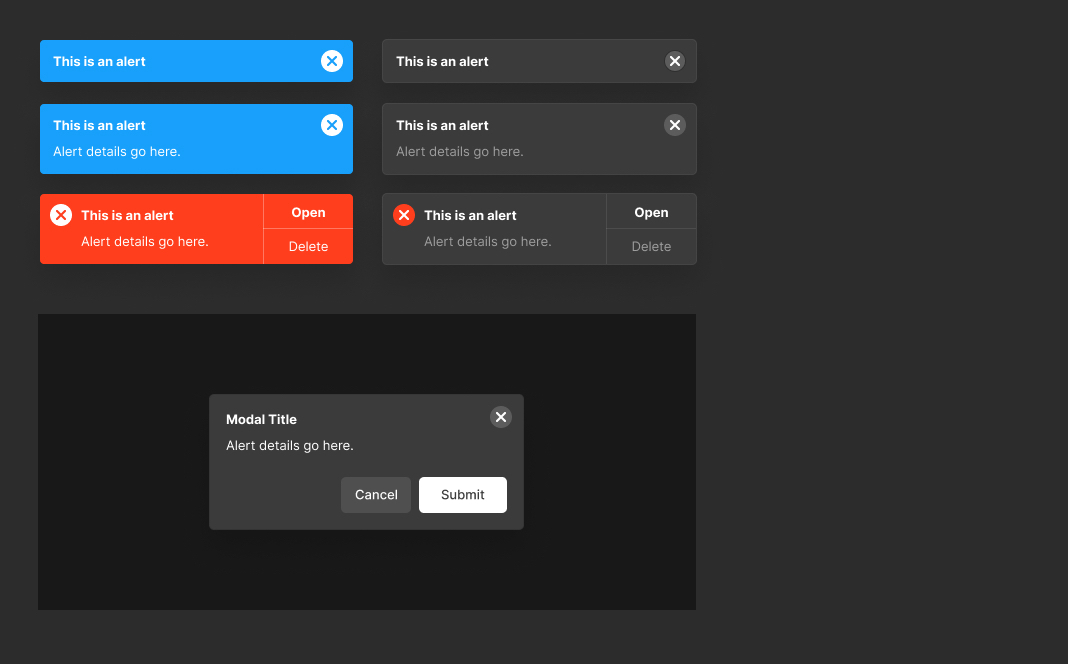Click 'This is an alert' in single-line blue alert
The image size is (1068, 664).
coord(99,61)
